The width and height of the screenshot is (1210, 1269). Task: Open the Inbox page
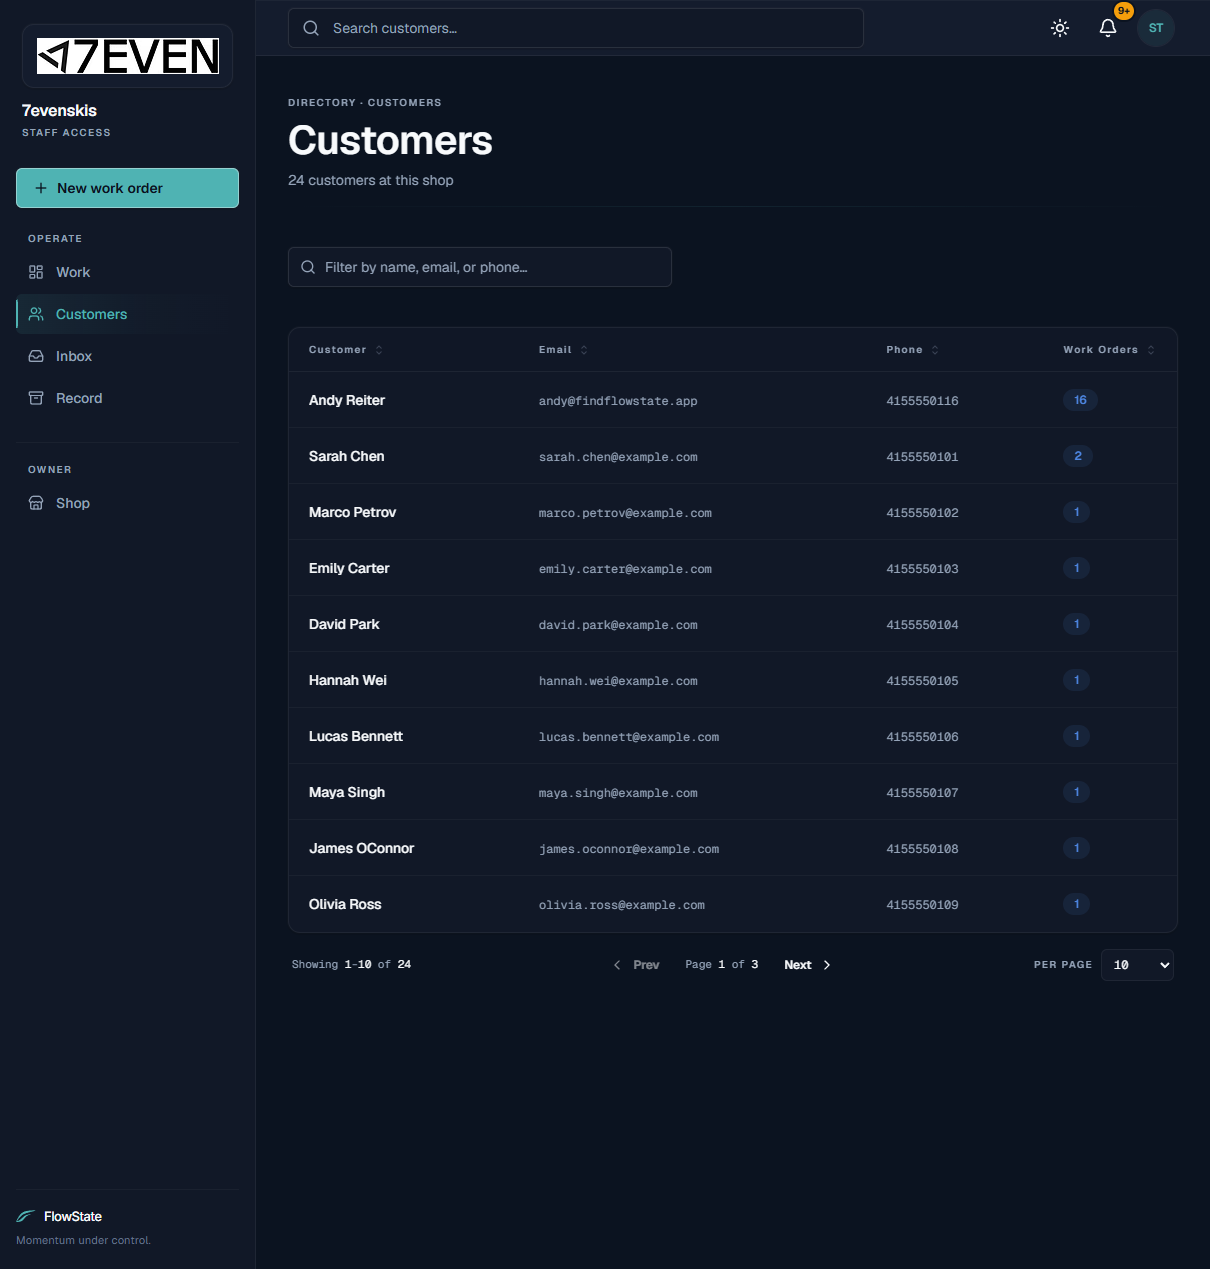coord(128,356)
